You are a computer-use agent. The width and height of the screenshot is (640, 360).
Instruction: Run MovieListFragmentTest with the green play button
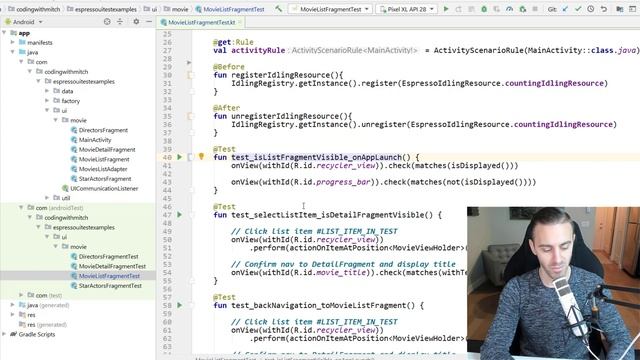[x=446, y=9]
